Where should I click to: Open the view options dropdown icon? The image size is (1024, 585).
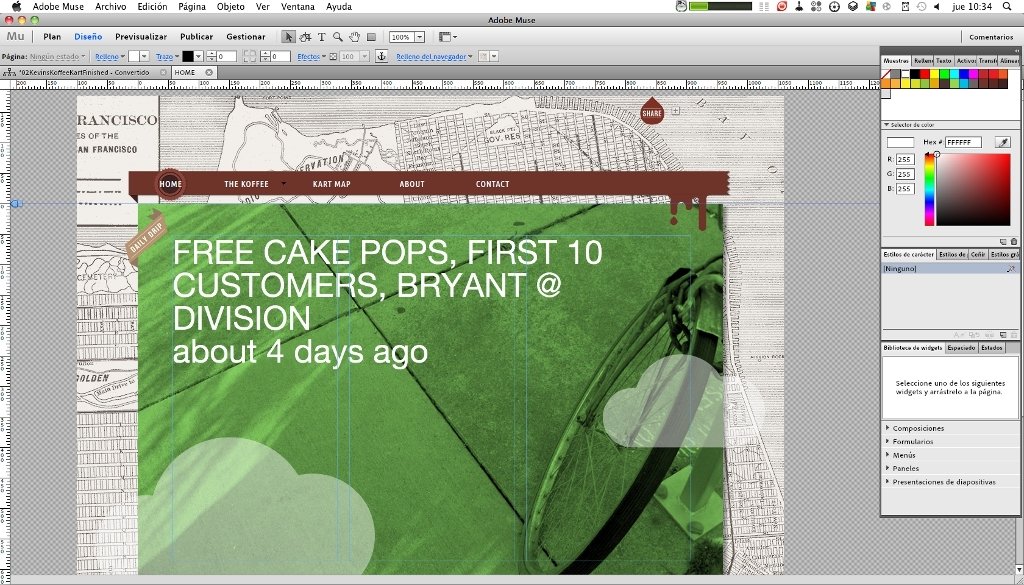point(448,37)
